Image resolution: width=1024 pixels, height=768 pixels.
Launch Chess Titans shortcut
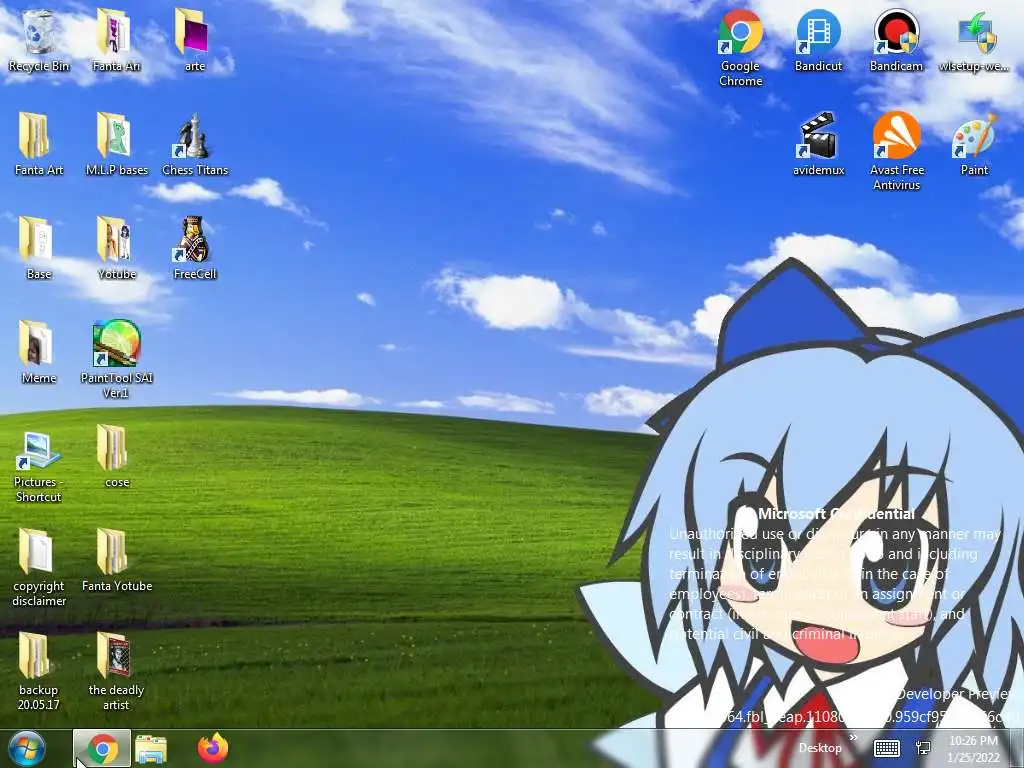pos(195,144)
